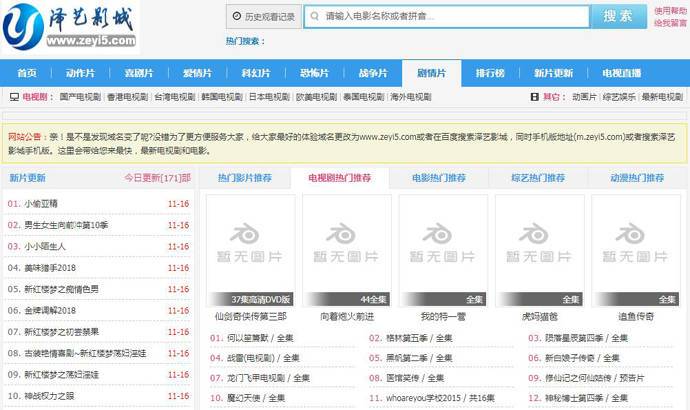The height and width of the screenshot is (410, 690).
Task: Select the 热门影片推荐 tab
Action: (x=244, y=178)
